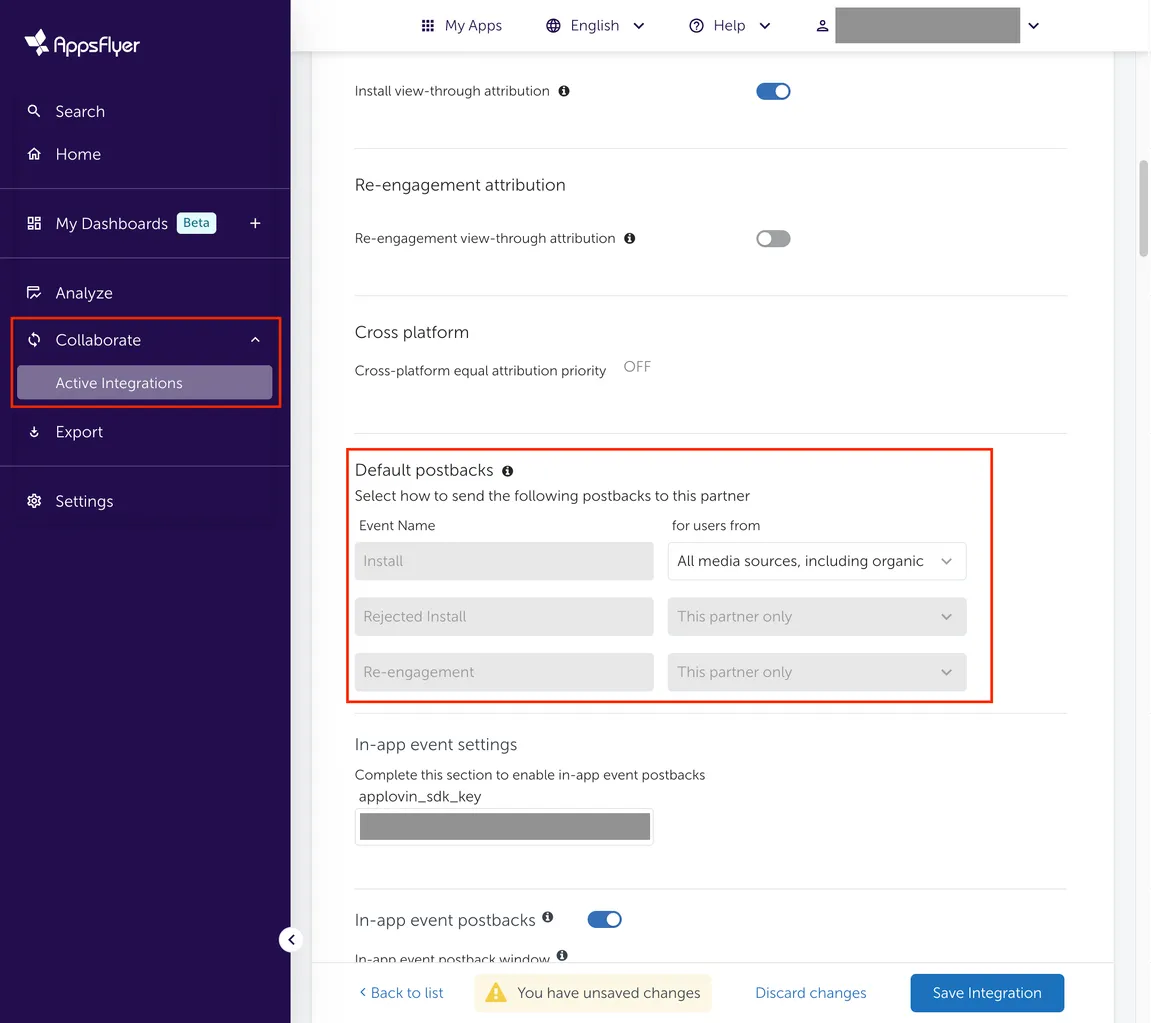Select the Analyze section icon

point(35,292)
